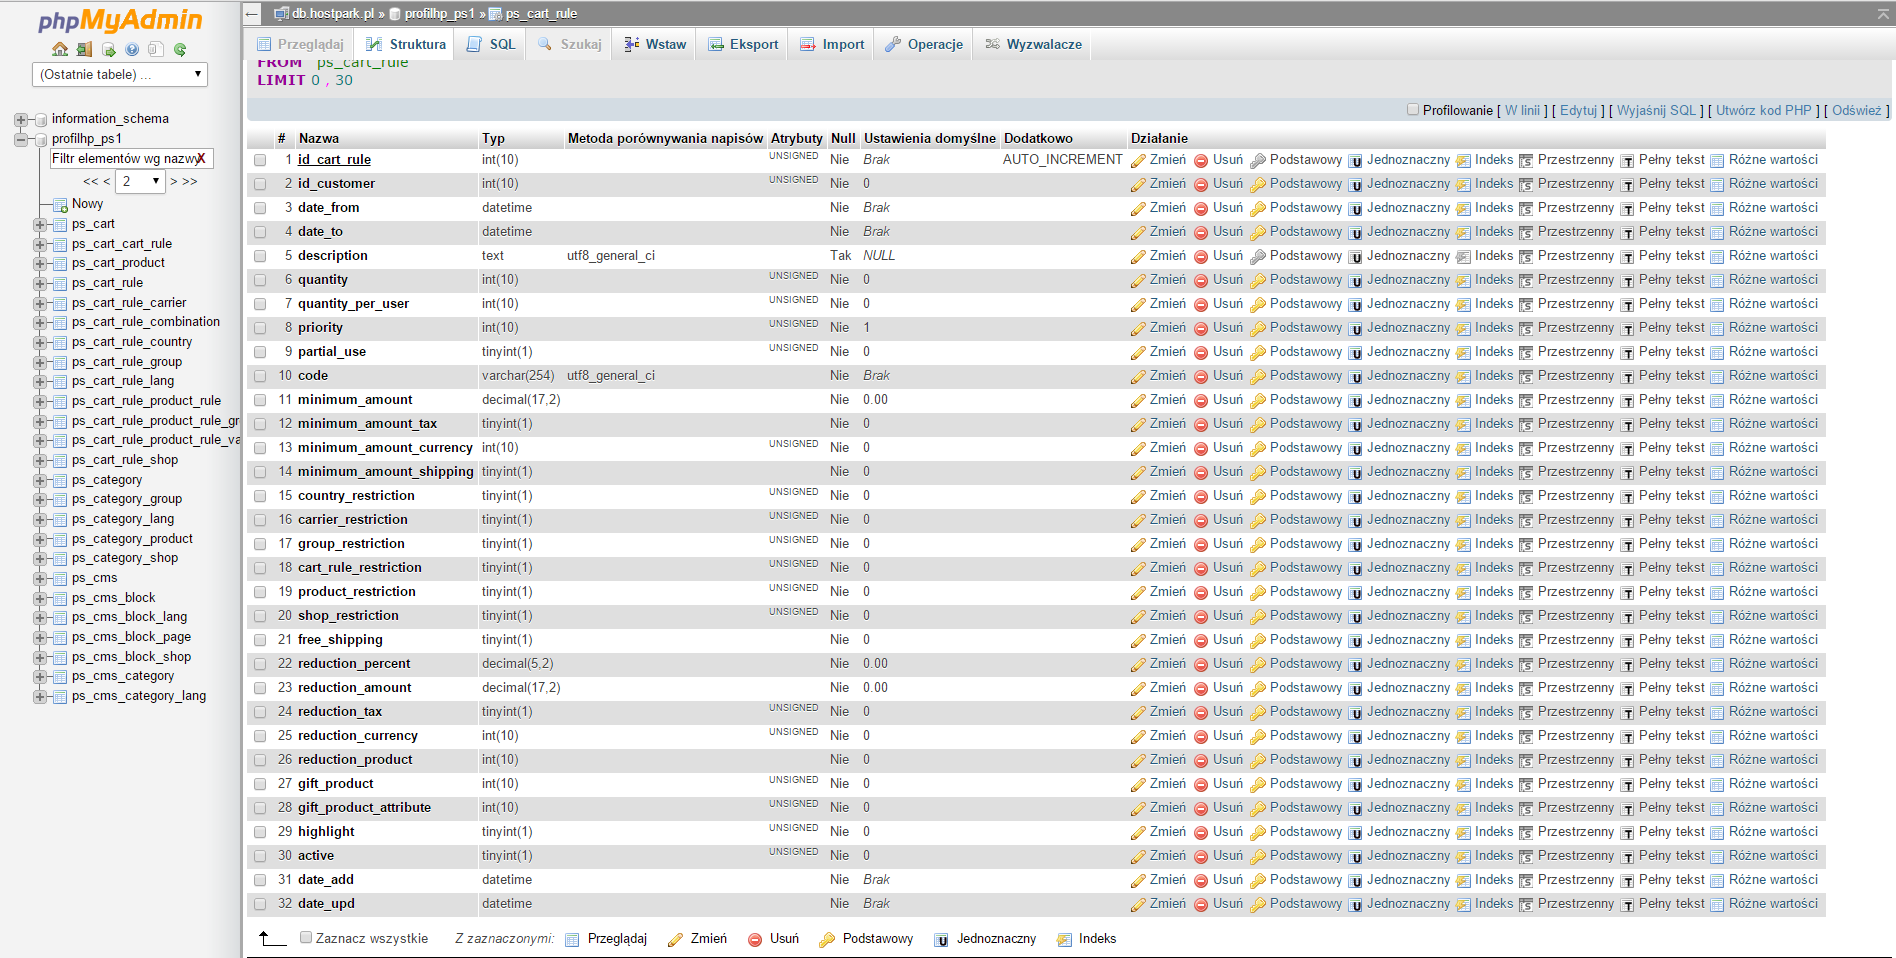Click the Nowy new-table icon
1896x958 pixels.
(60, 204)
